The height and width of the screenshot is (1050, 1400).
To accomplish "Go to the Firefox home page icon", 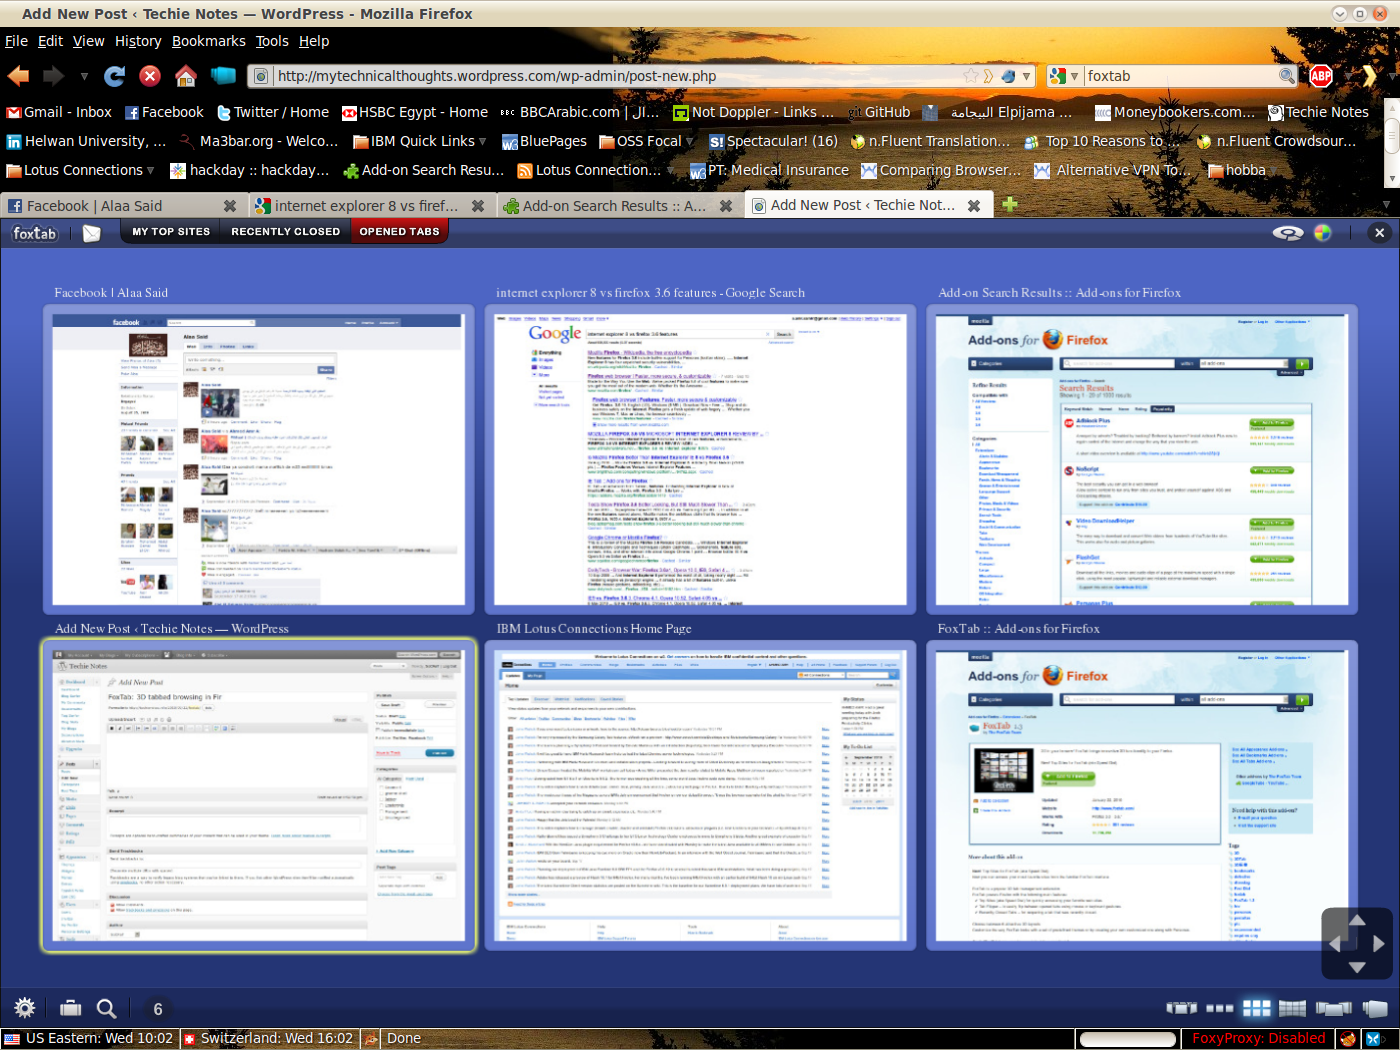I will pyautogui.click(x=186, y=76).
